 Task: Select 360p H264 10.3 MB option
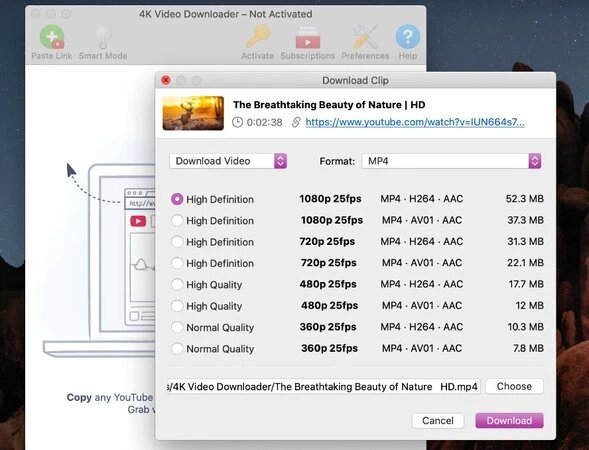point(177,328)
